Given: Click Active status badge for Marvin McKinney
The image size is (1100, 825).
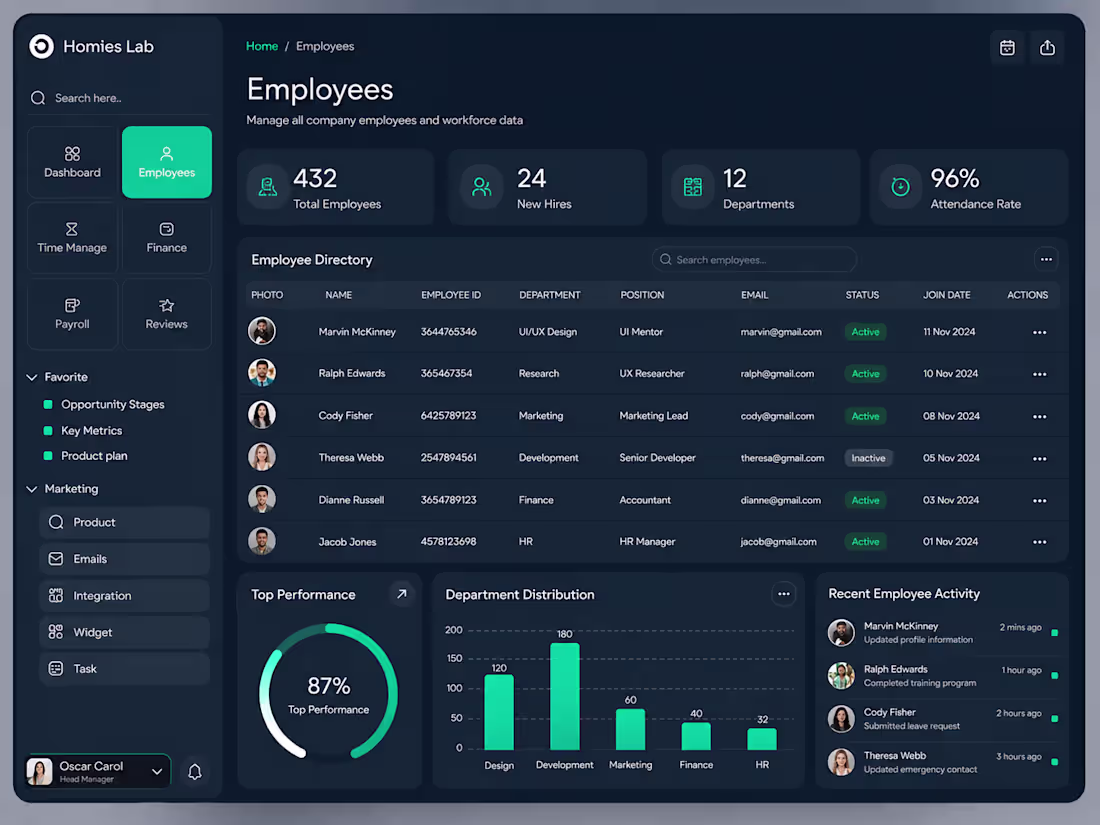Looking at the screenshot, I should tap(865, 332).
